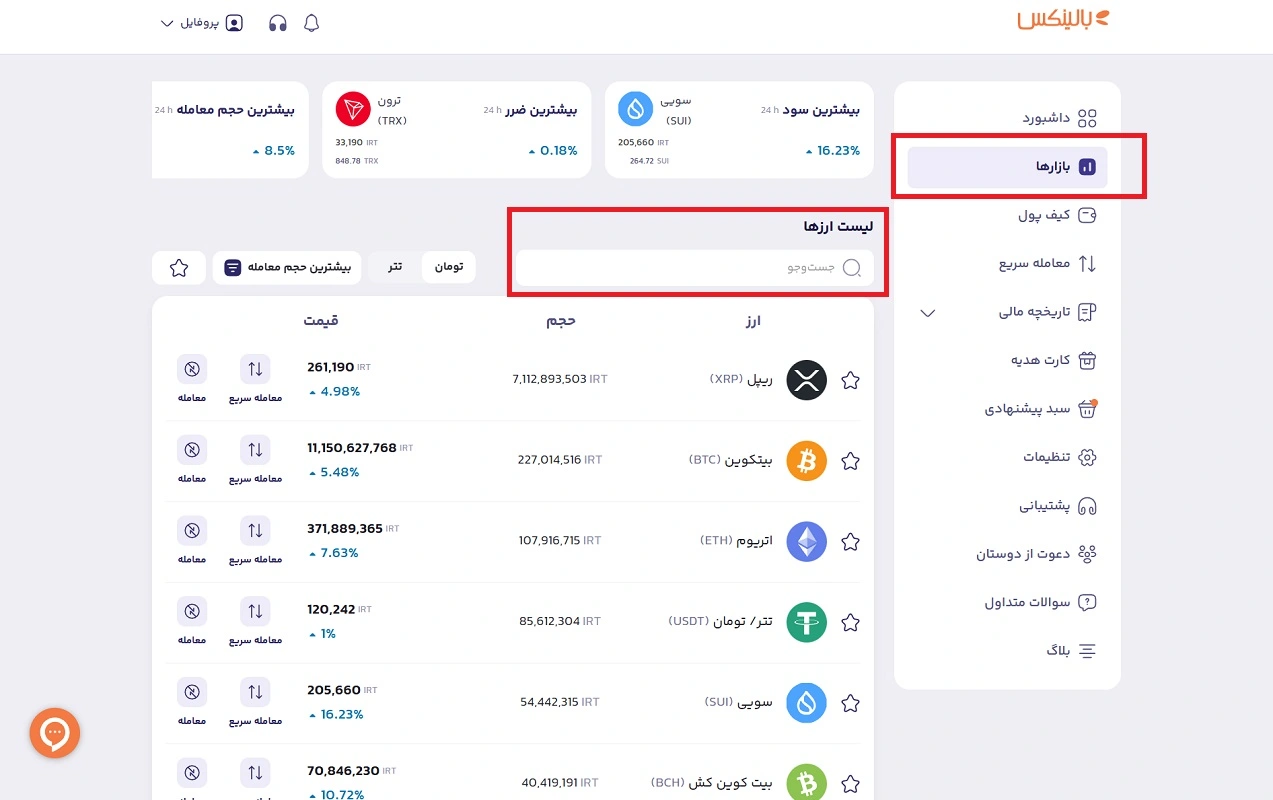Image resolution: width=1273 pixels, height=800 pixels.
Task: Open support via headphones icon in header
Action: [x=278, y=23]
